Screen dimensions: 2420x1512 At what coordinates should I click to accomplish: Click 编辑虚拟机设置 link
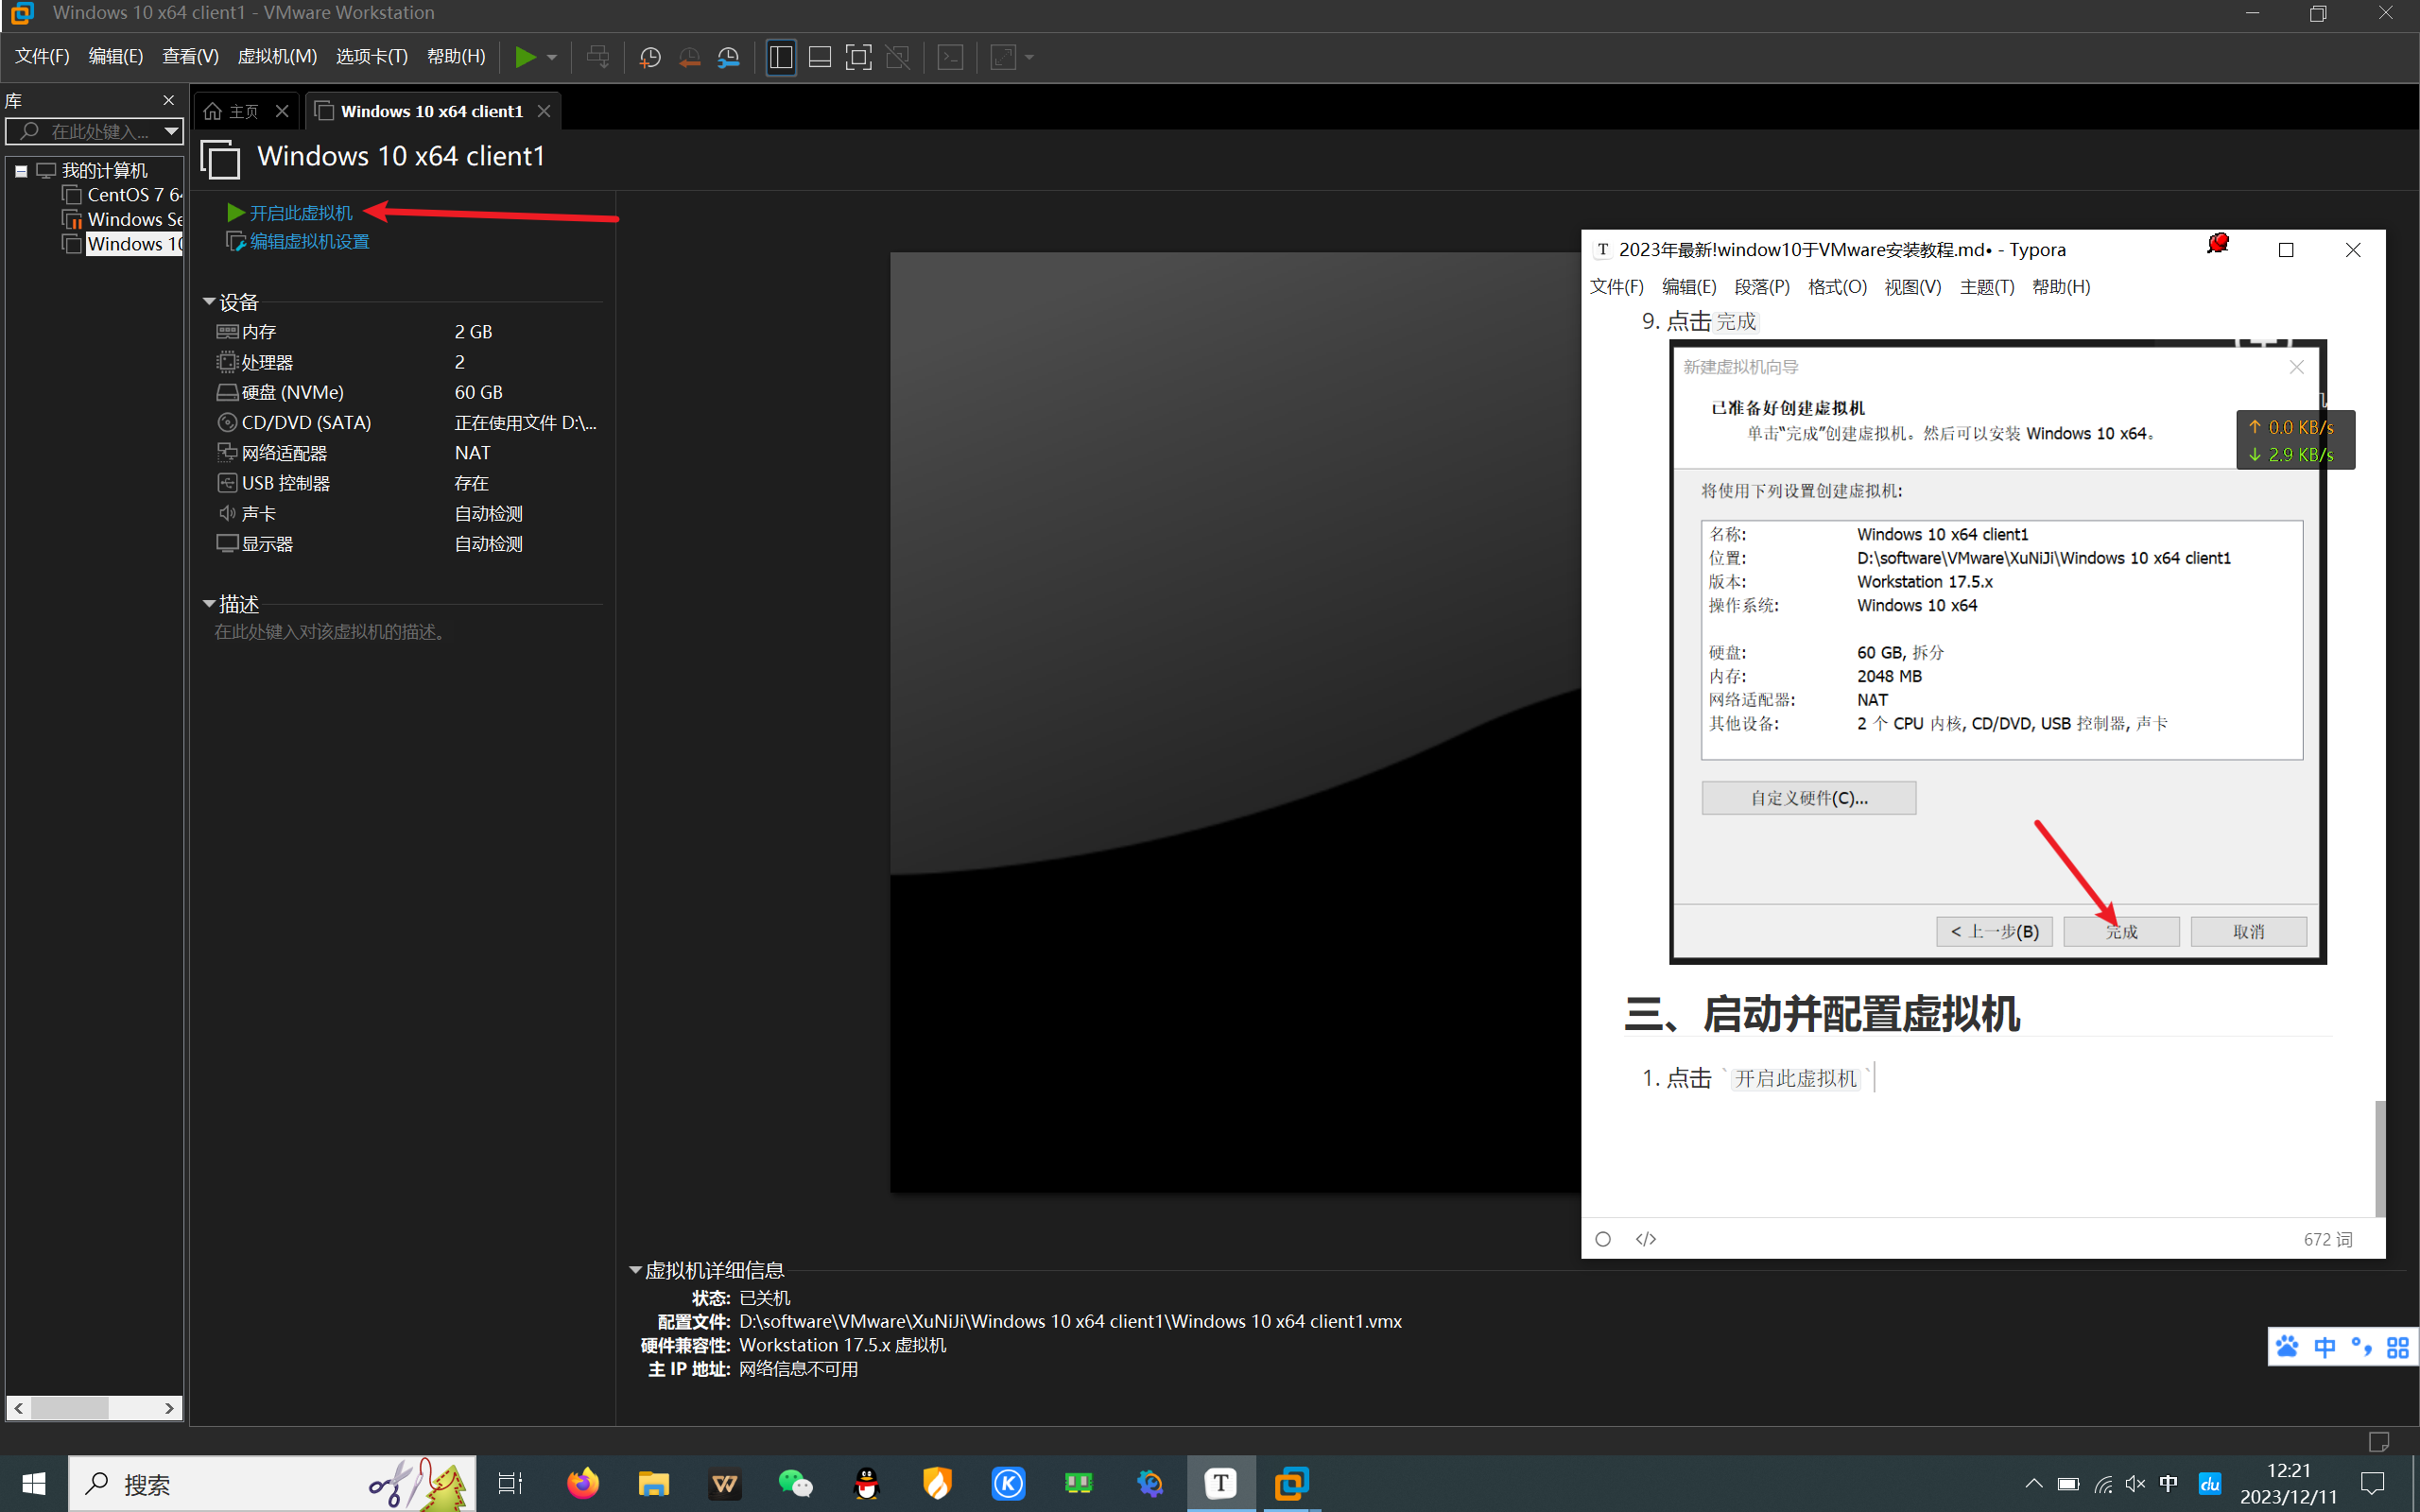[309, 241]
